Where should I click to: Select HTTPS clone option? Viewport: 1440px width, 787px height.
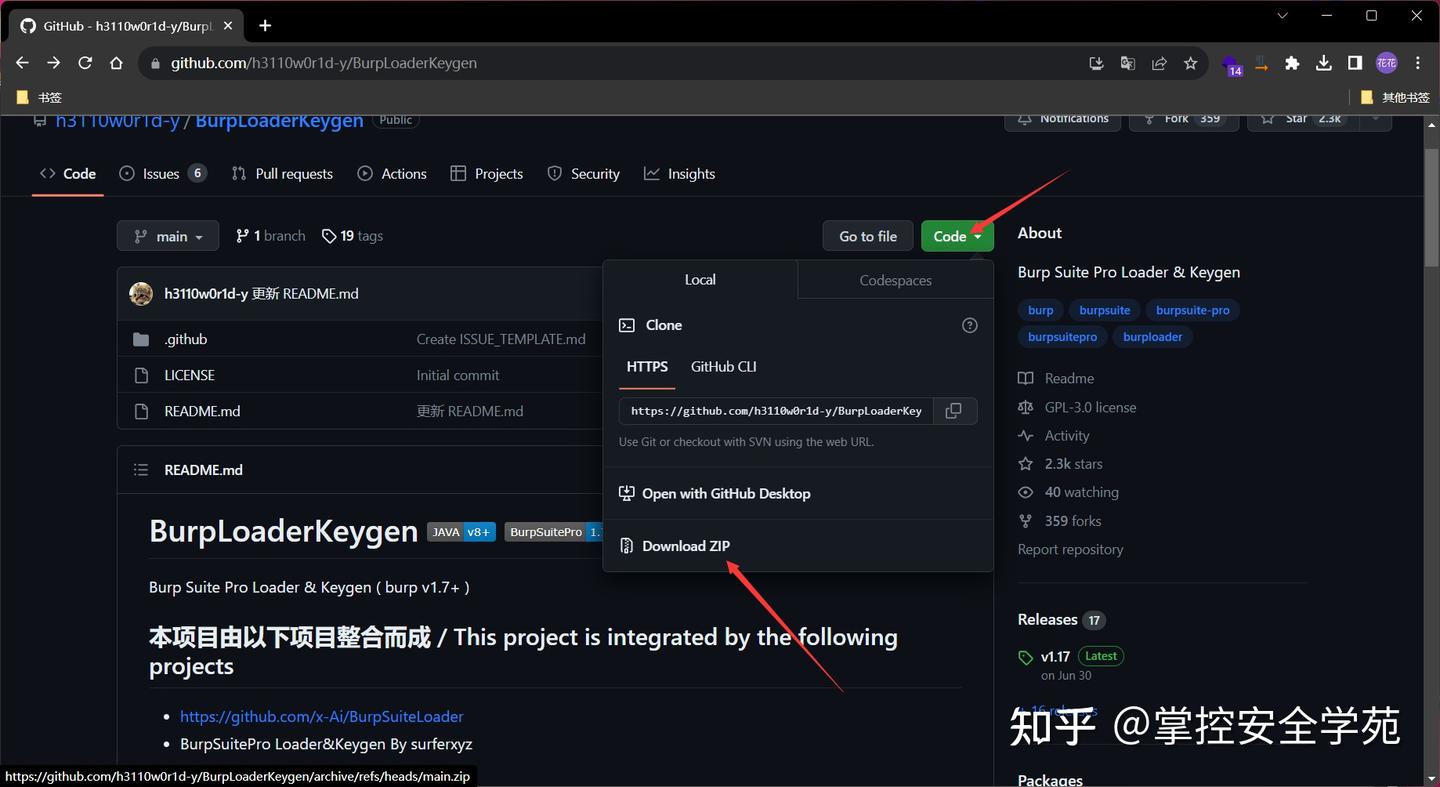point(647,367)
